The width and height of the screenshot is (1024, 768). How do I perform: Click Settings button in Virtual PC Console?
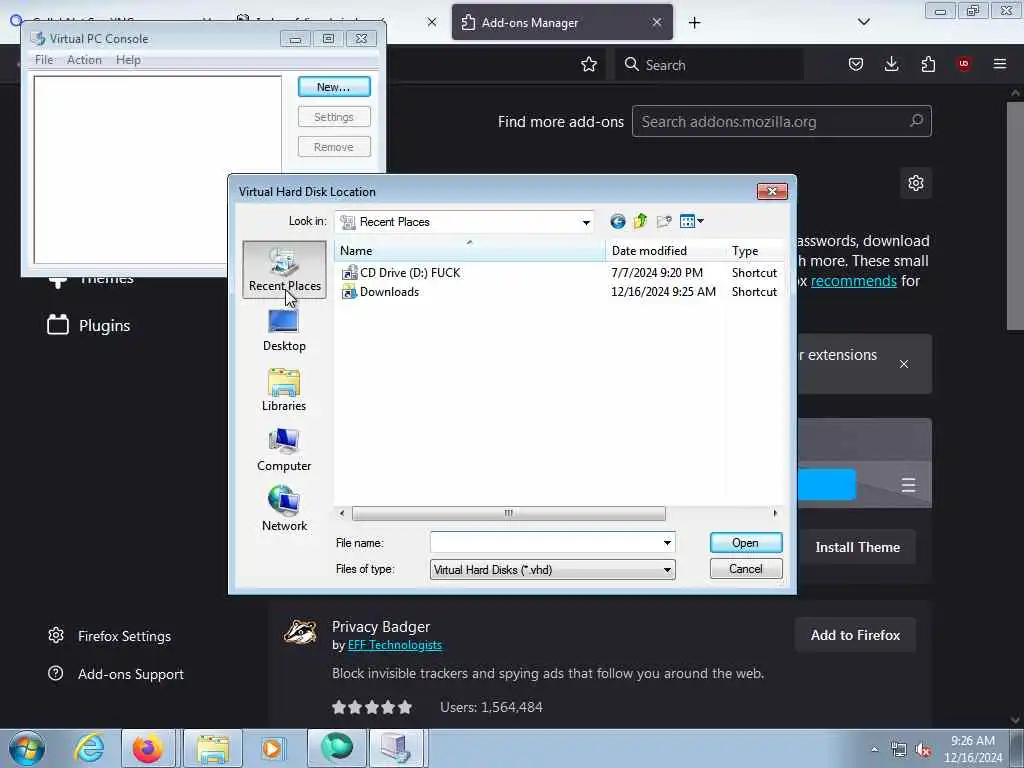tap(334, 117)
